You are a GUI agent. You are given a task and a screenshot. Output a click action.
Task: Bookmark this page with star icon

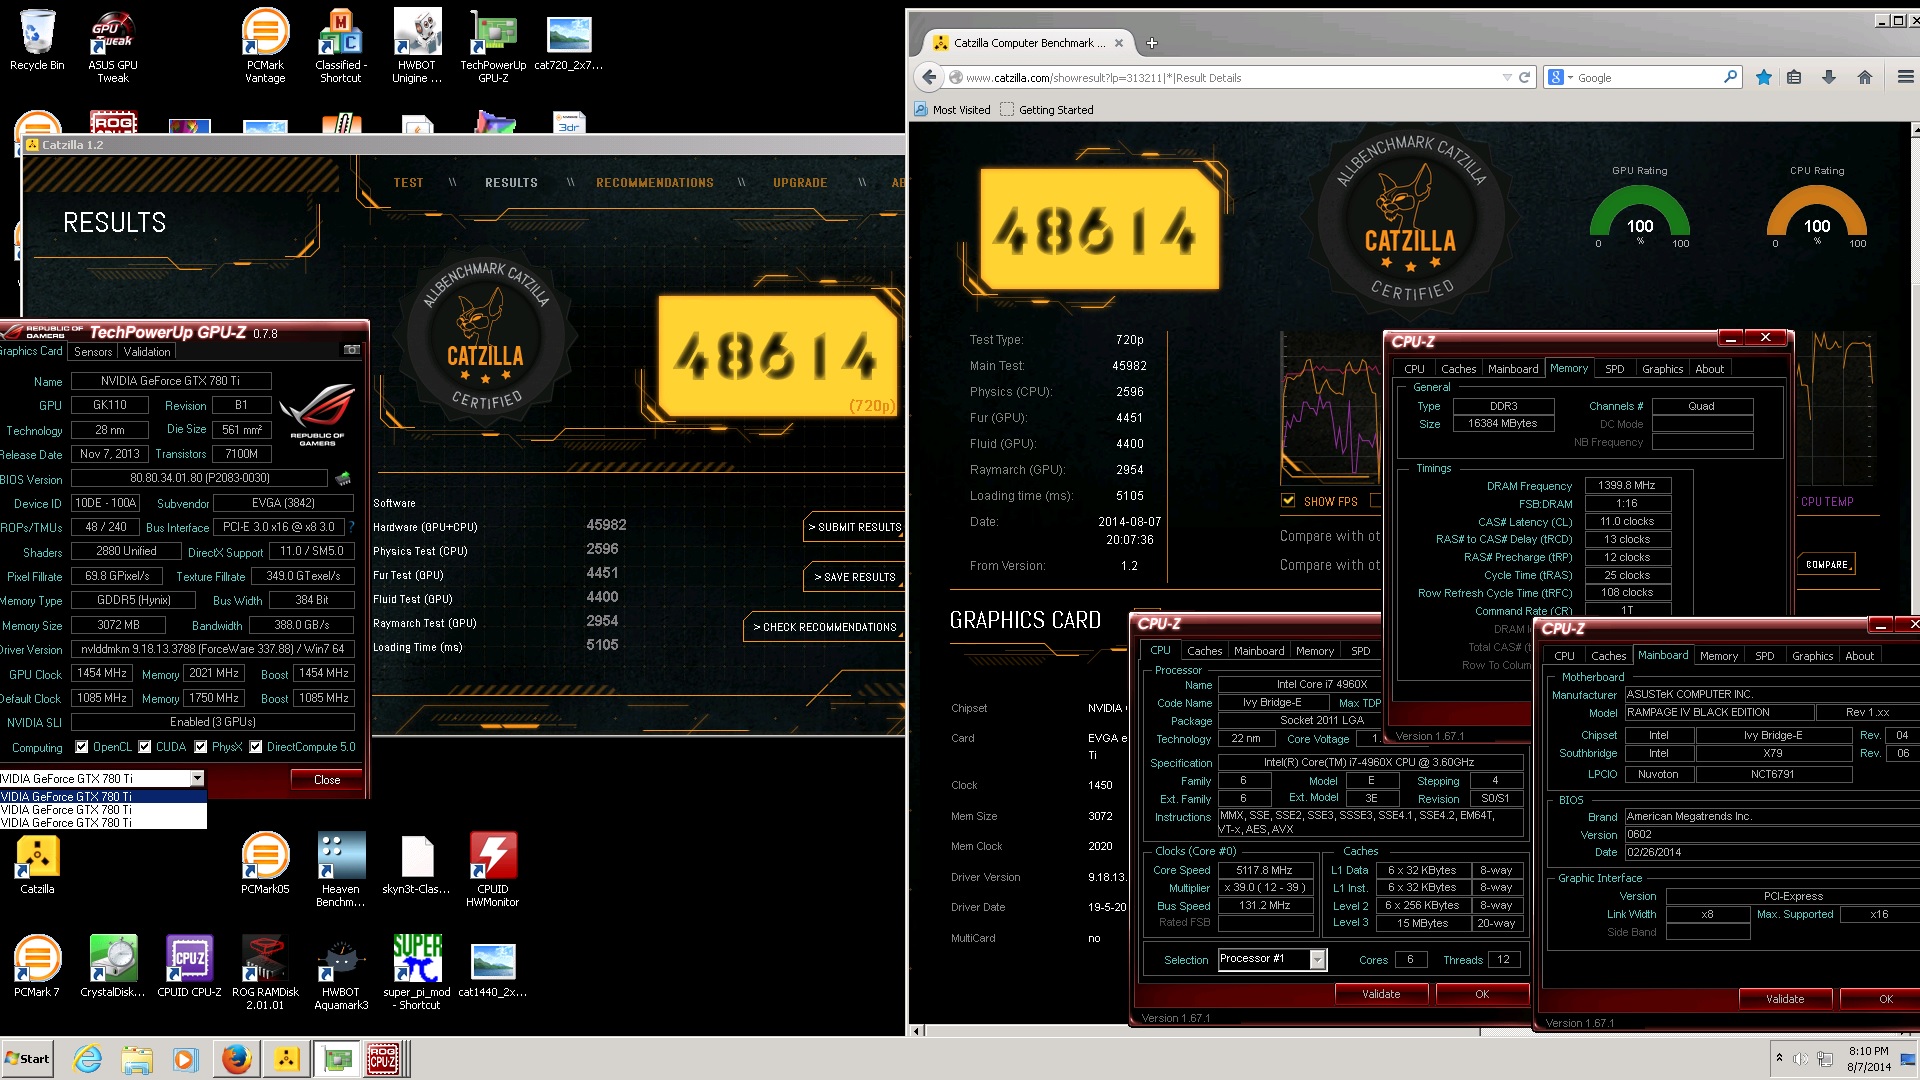coord(1764,77)
